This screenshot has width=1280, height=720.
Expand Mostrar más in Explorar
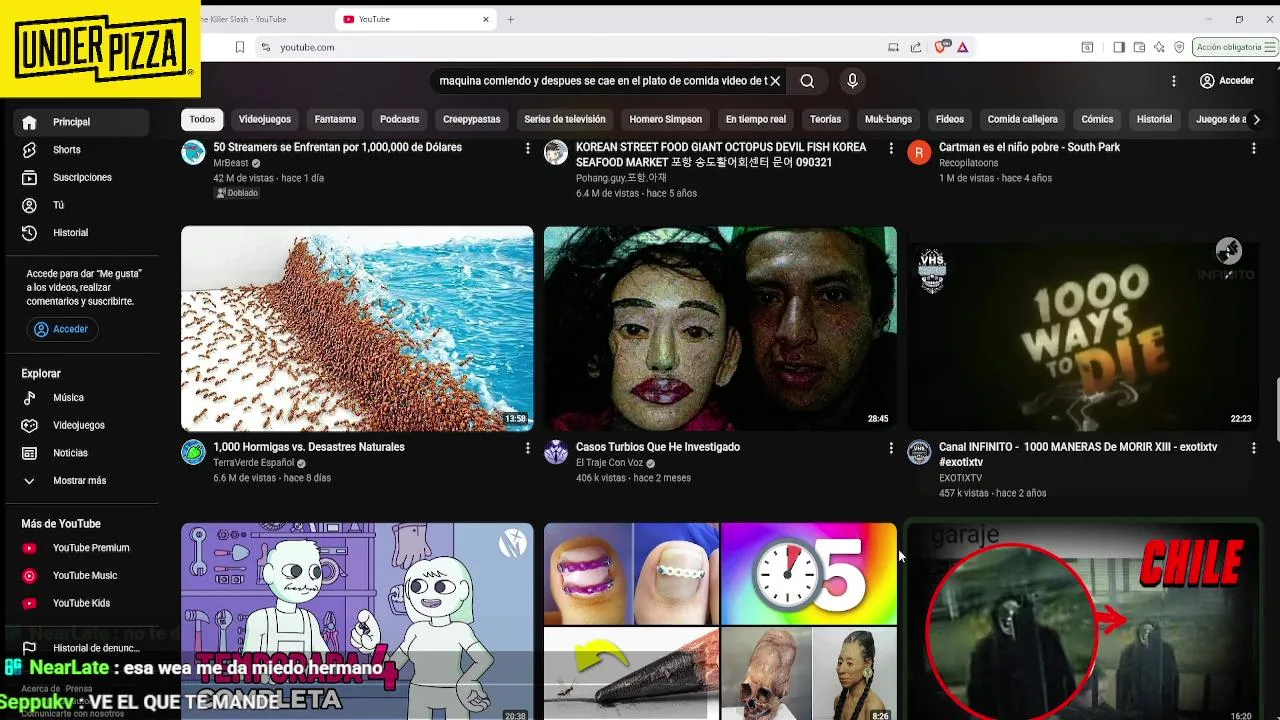[80, 481]
